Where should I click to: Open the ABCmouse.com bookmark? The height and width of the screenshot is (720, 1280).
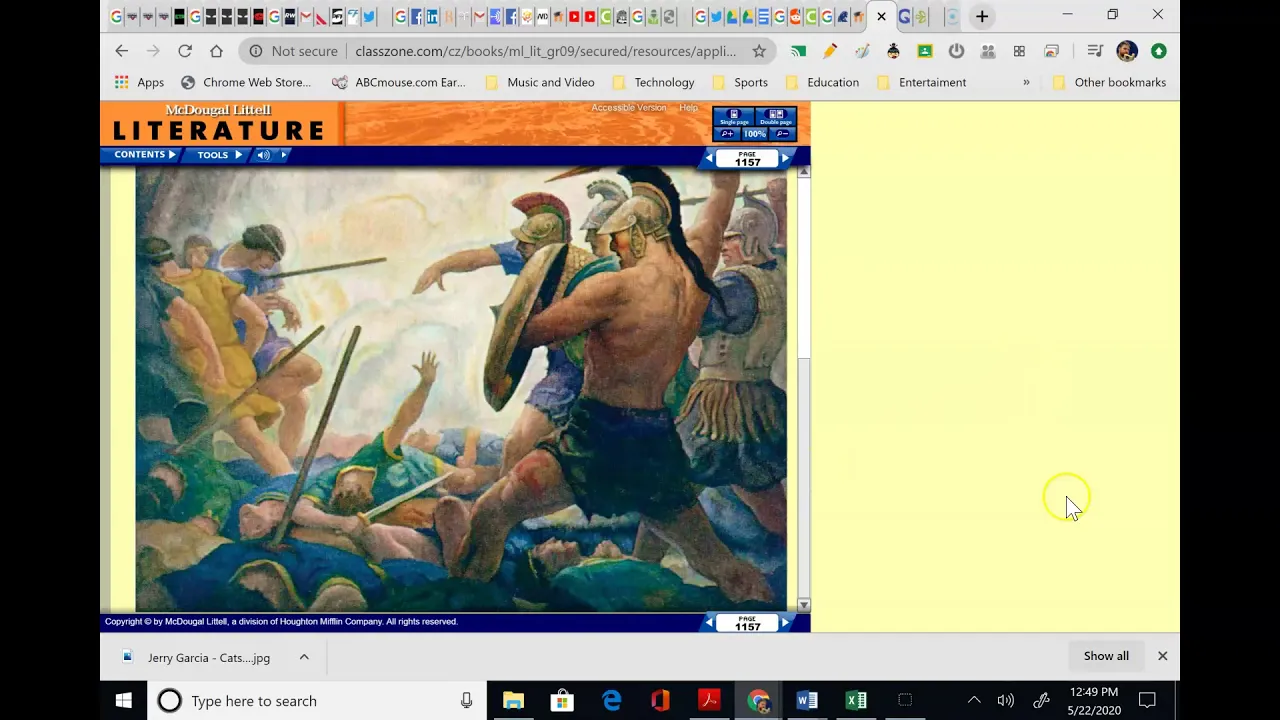(399, 82)
